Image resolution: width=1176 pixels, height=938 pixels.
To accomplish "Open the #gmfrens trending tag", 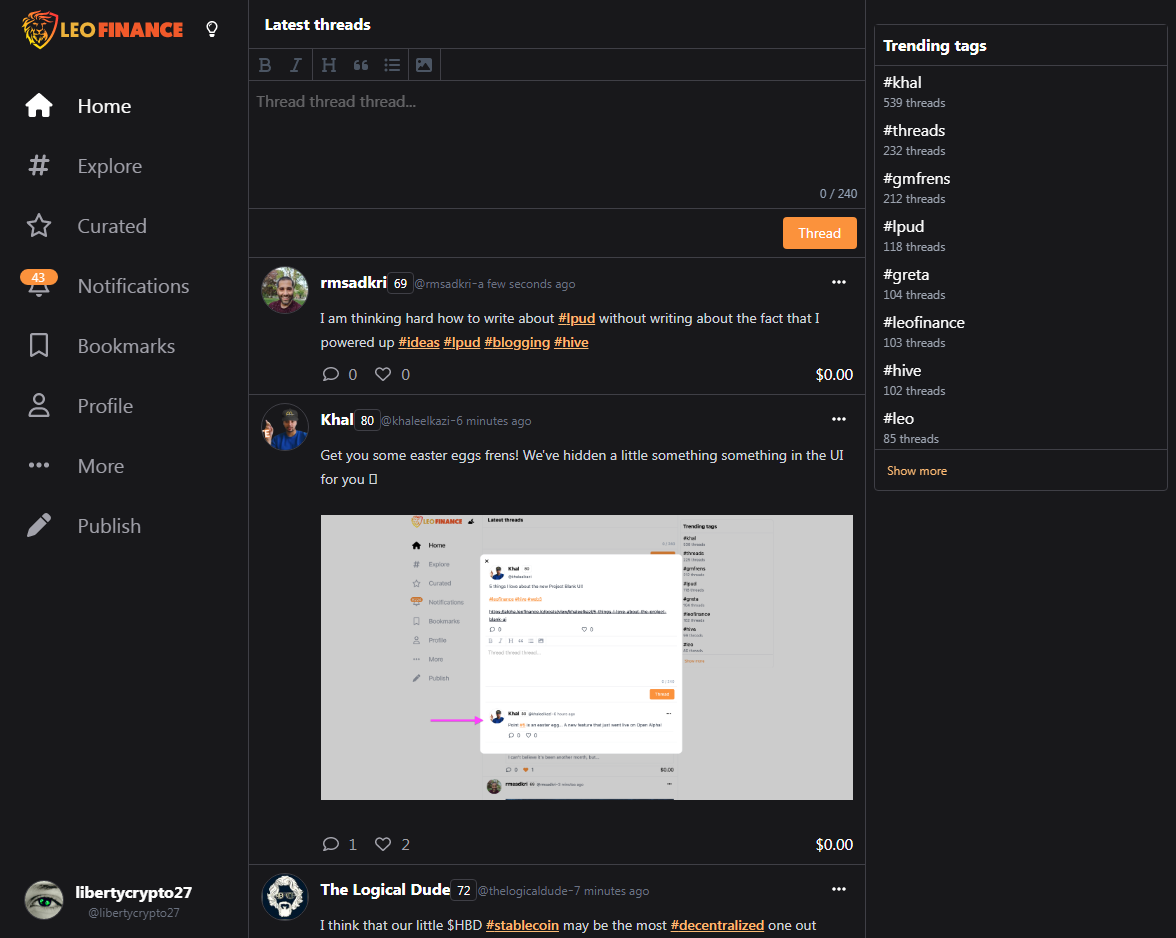I will (916, 178).
